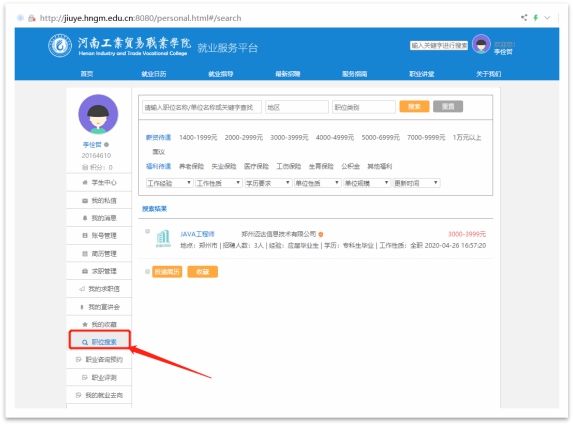Open the 就业日历 navigation menu item
The height and width of the screenshot is (425, 573).
coord(154,74)
